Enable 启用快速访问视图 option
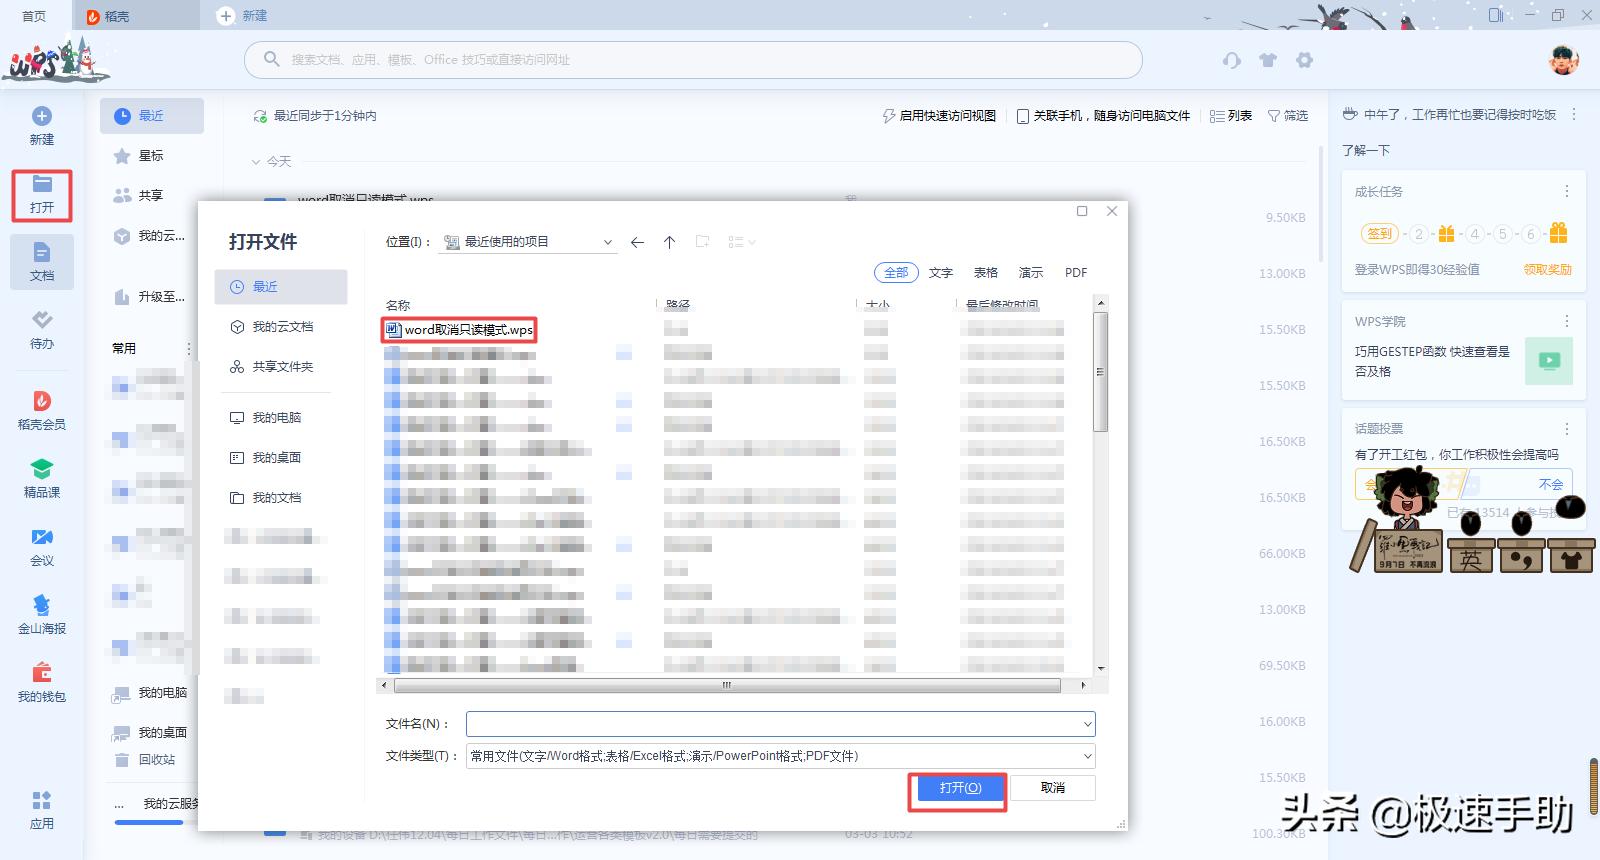Screen dimensions: 1600x860 (938, 116)
